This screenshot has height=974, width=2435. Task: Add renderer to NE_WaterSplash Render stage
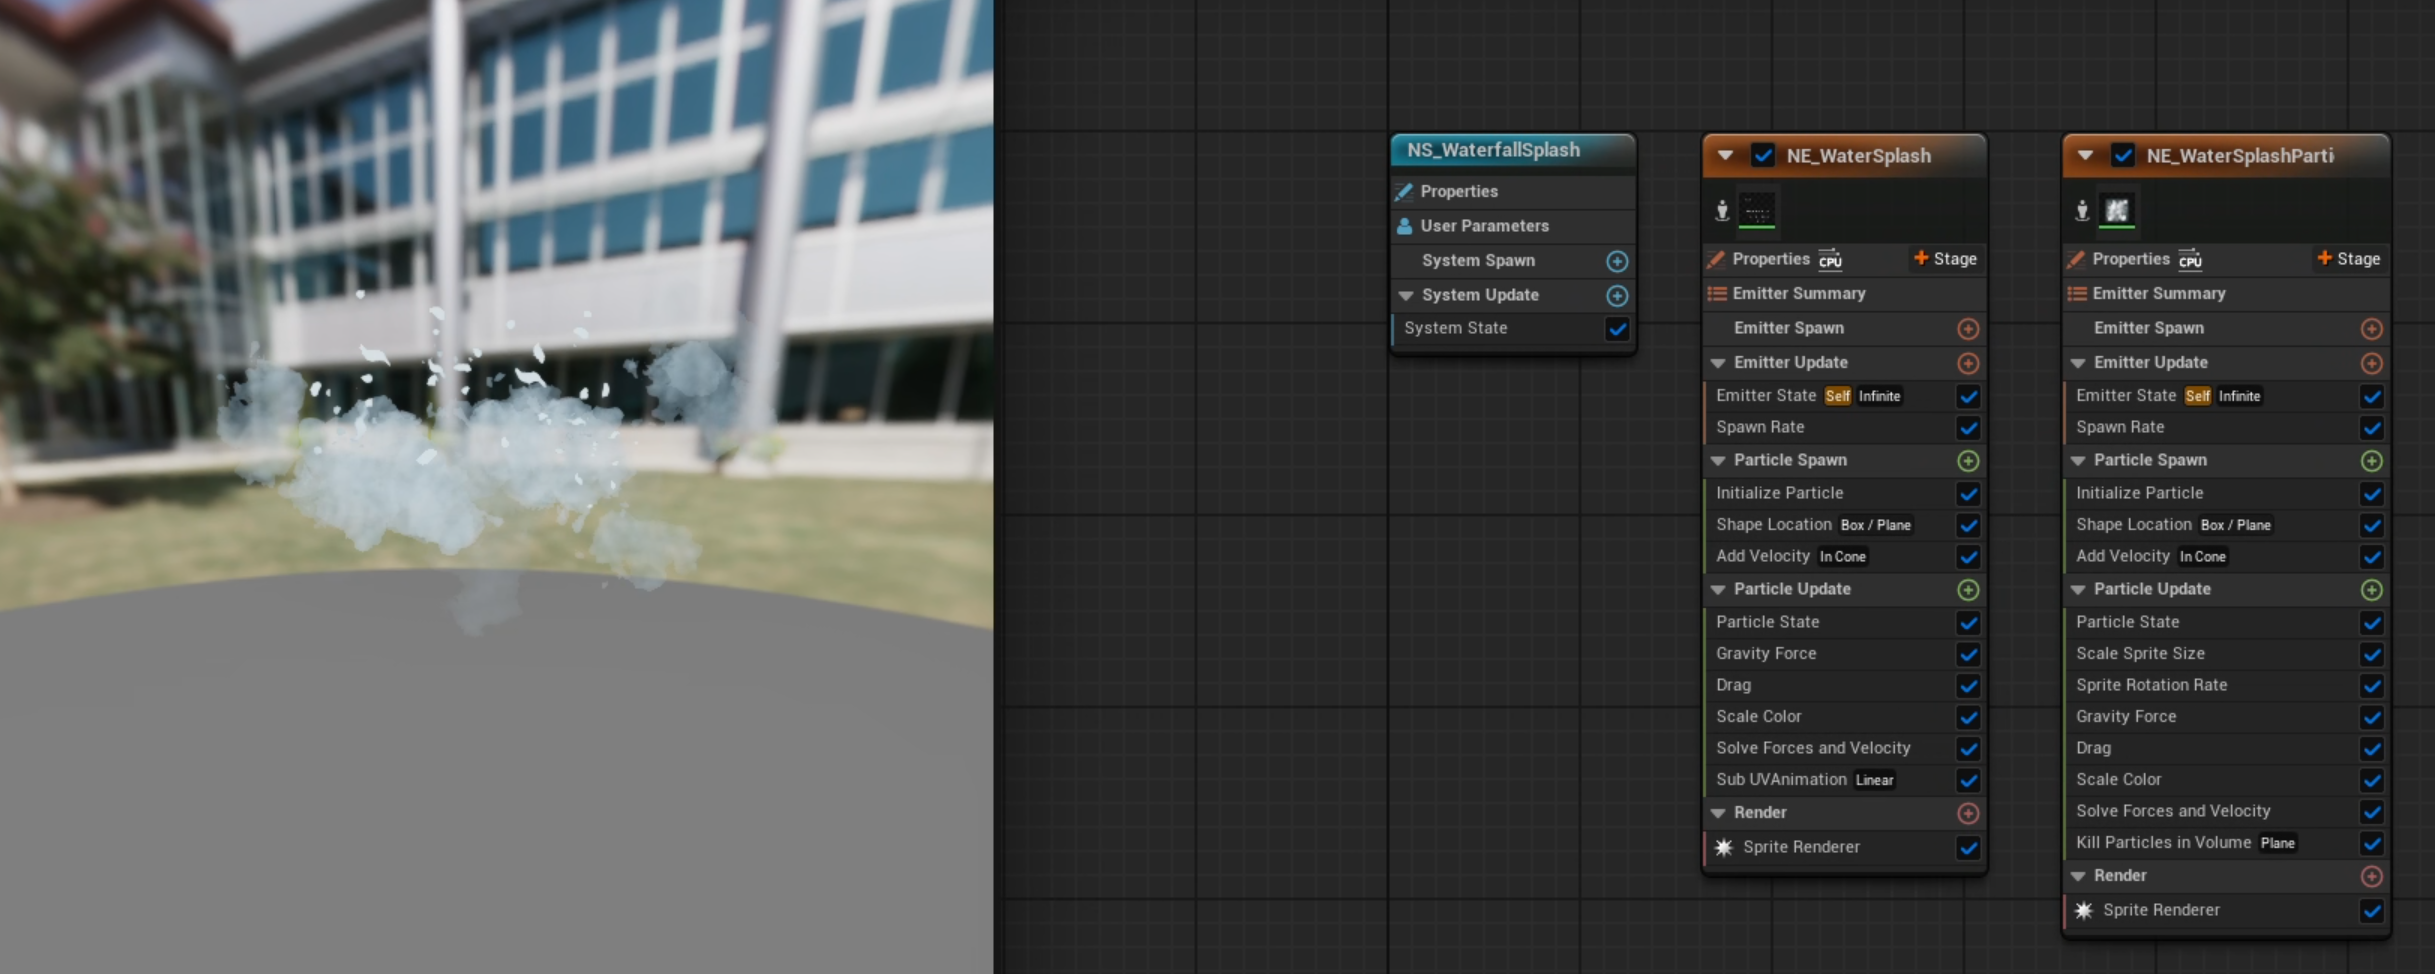pos(1968,814)
